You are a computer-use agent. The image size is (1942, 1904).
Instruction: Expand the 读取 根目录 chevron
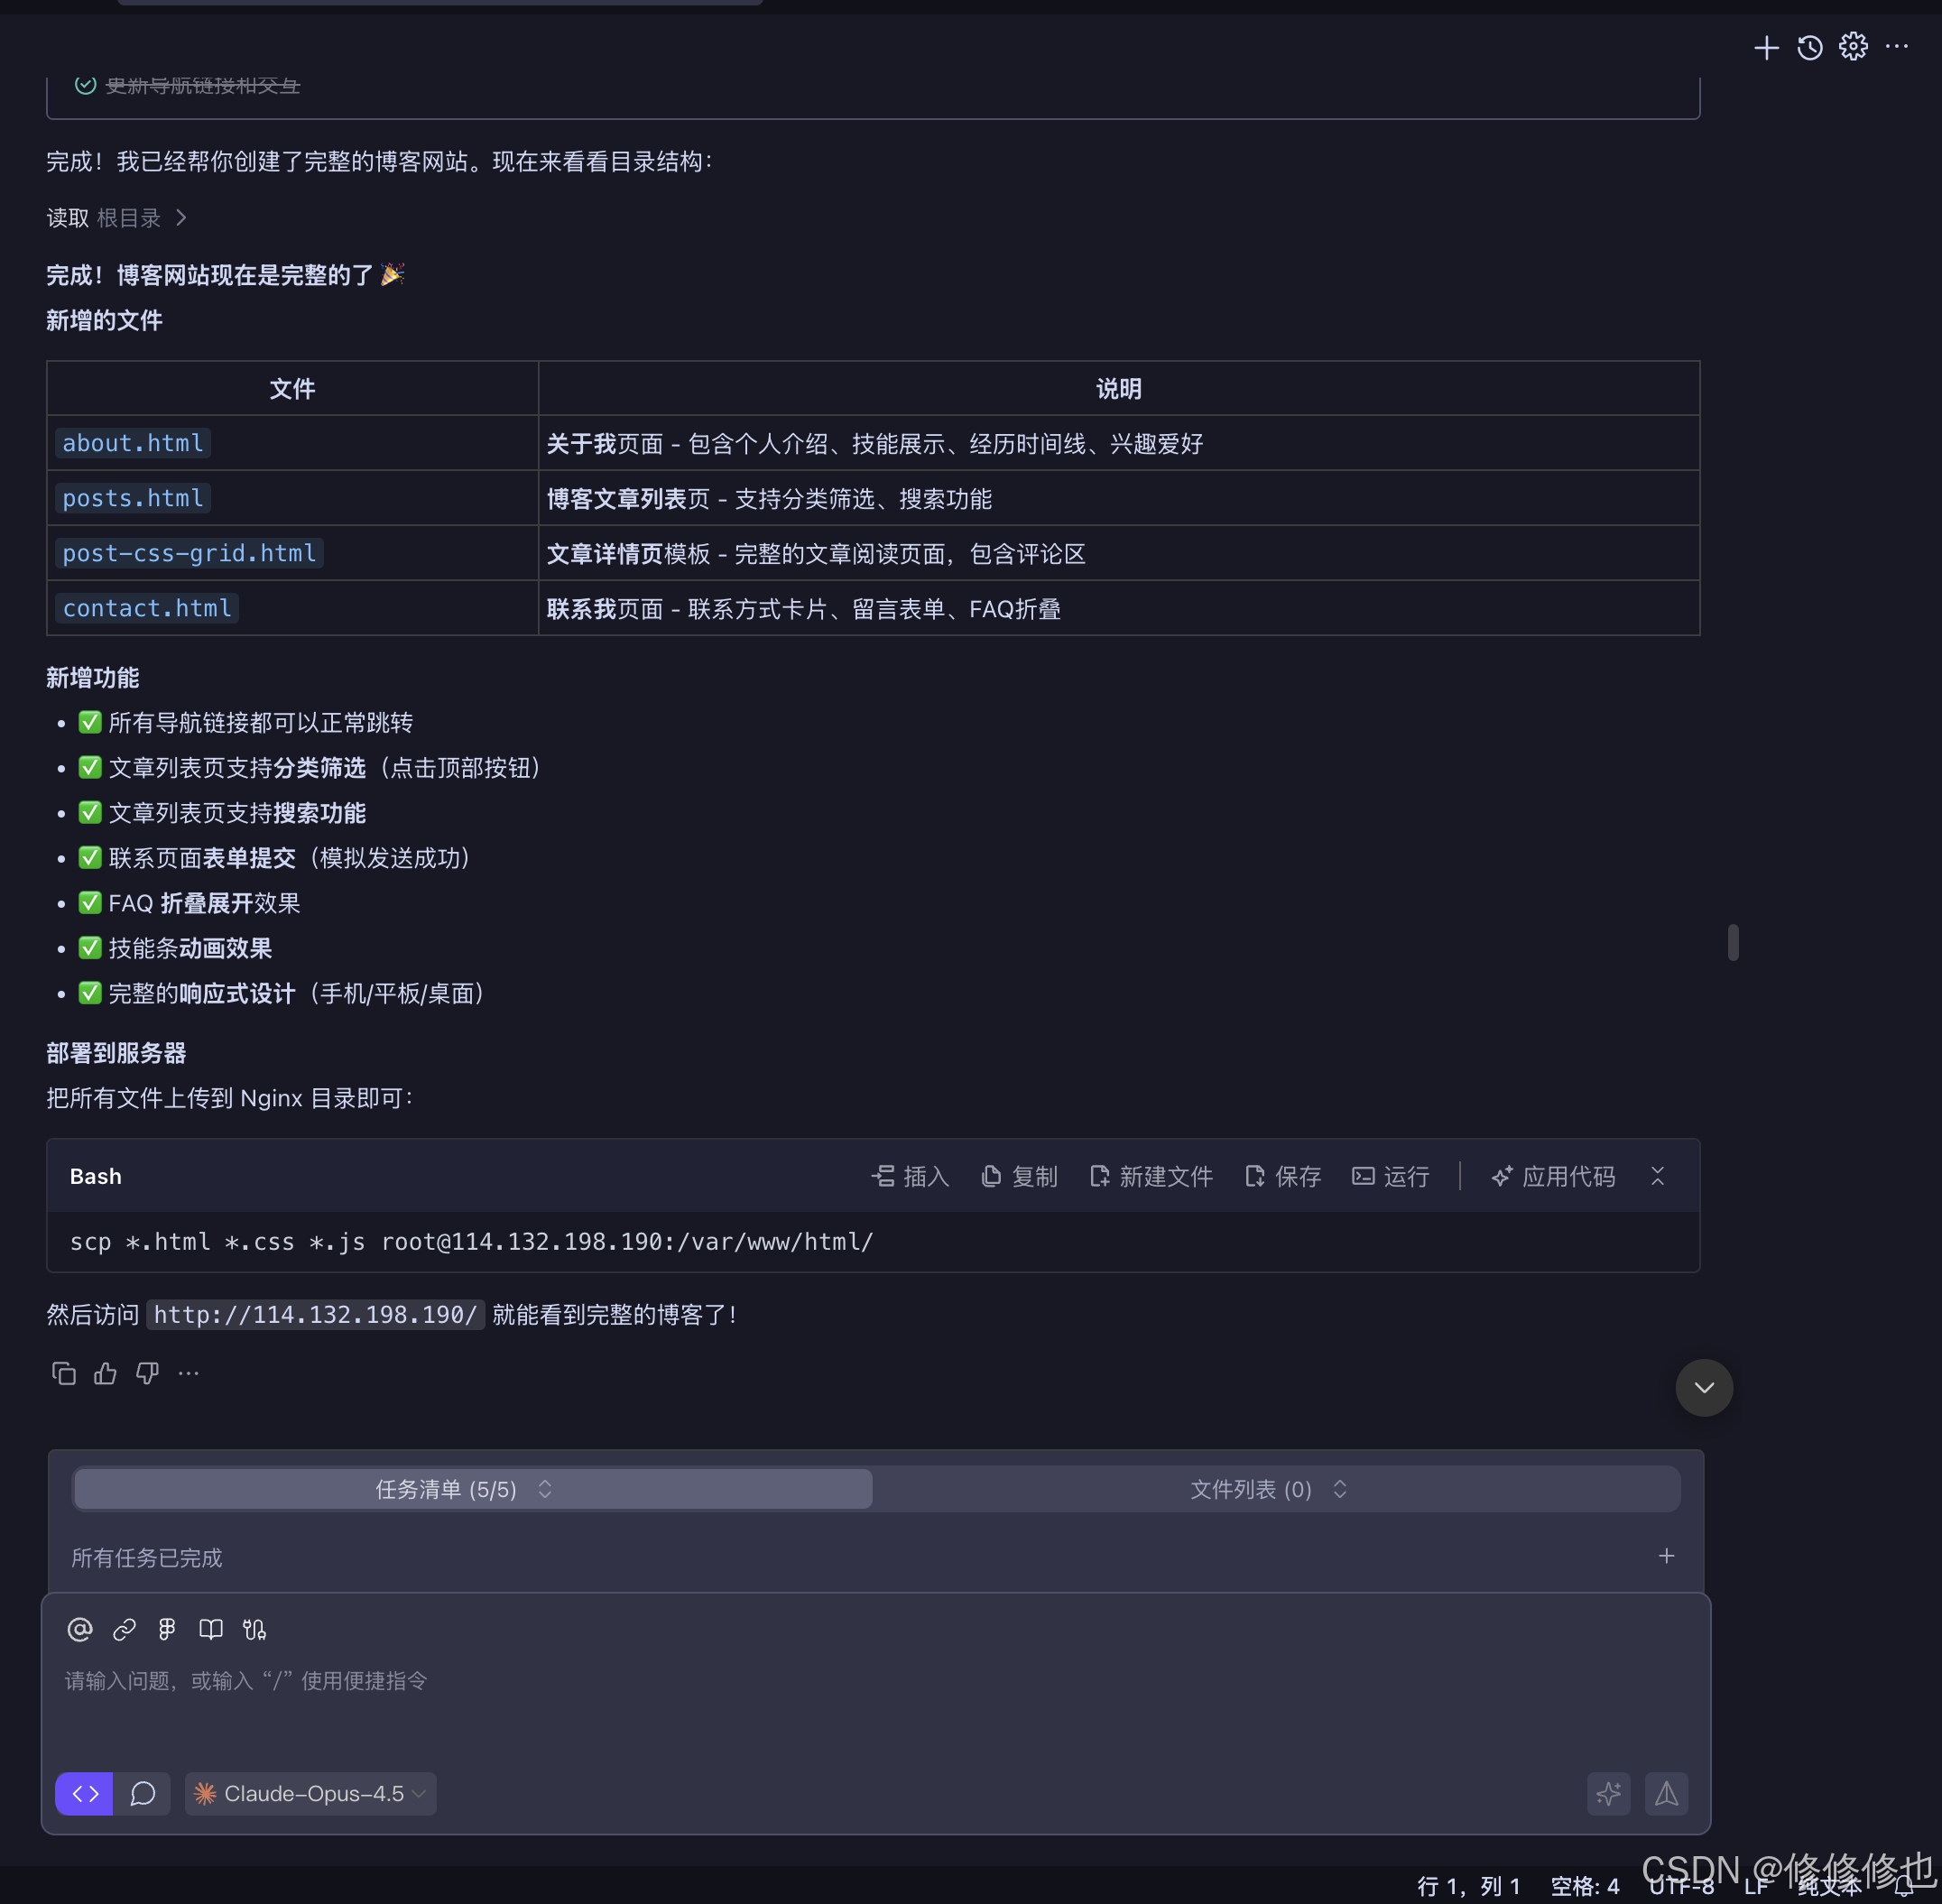tap(181, 218)
